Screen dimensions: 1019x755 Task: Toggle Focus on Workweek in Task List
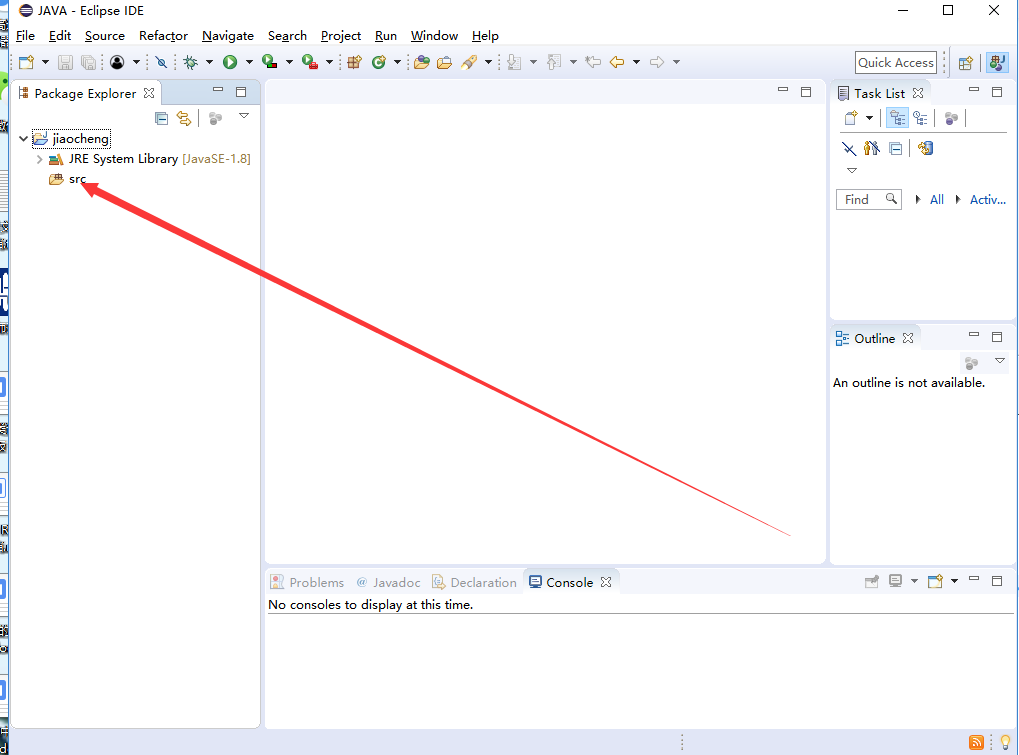pos(951,118)
